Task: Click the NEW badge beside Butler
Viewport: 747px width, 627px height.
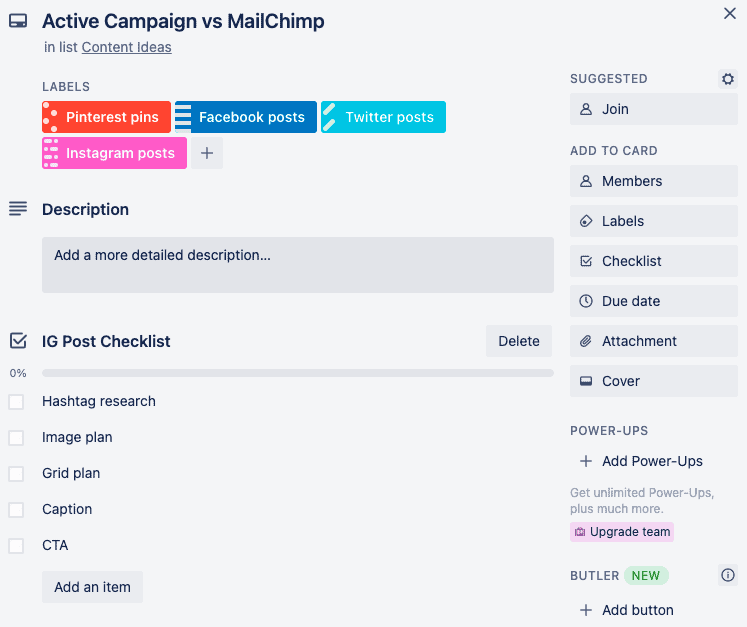Action: point(646,576)
